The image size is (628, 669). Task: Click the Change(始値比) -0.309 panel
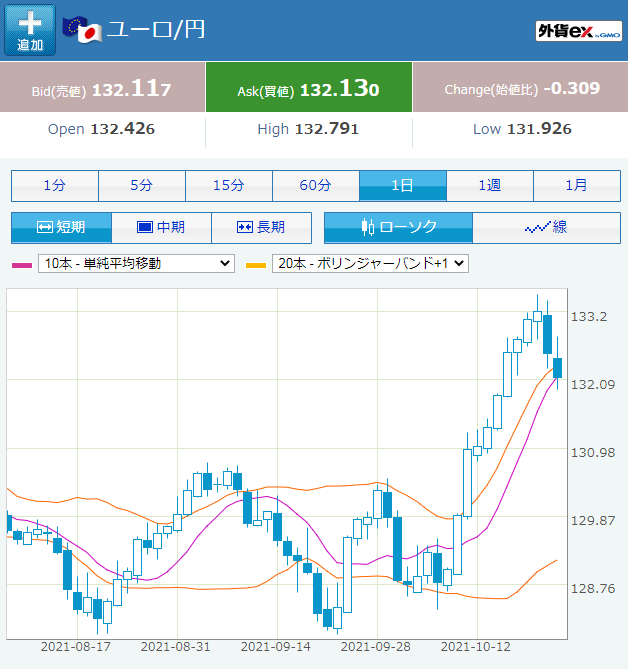pos(520,87)
